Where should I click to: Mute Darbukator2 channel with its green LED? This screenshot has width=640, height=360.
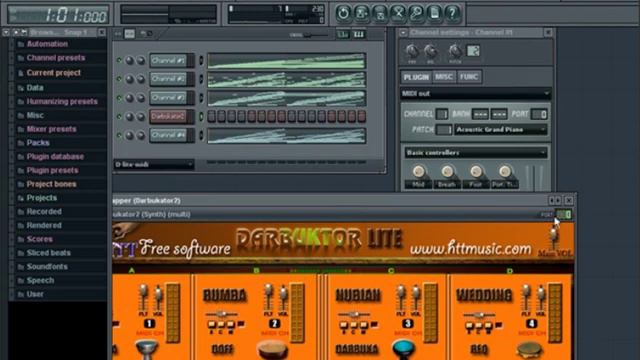(x=119, y=117)
